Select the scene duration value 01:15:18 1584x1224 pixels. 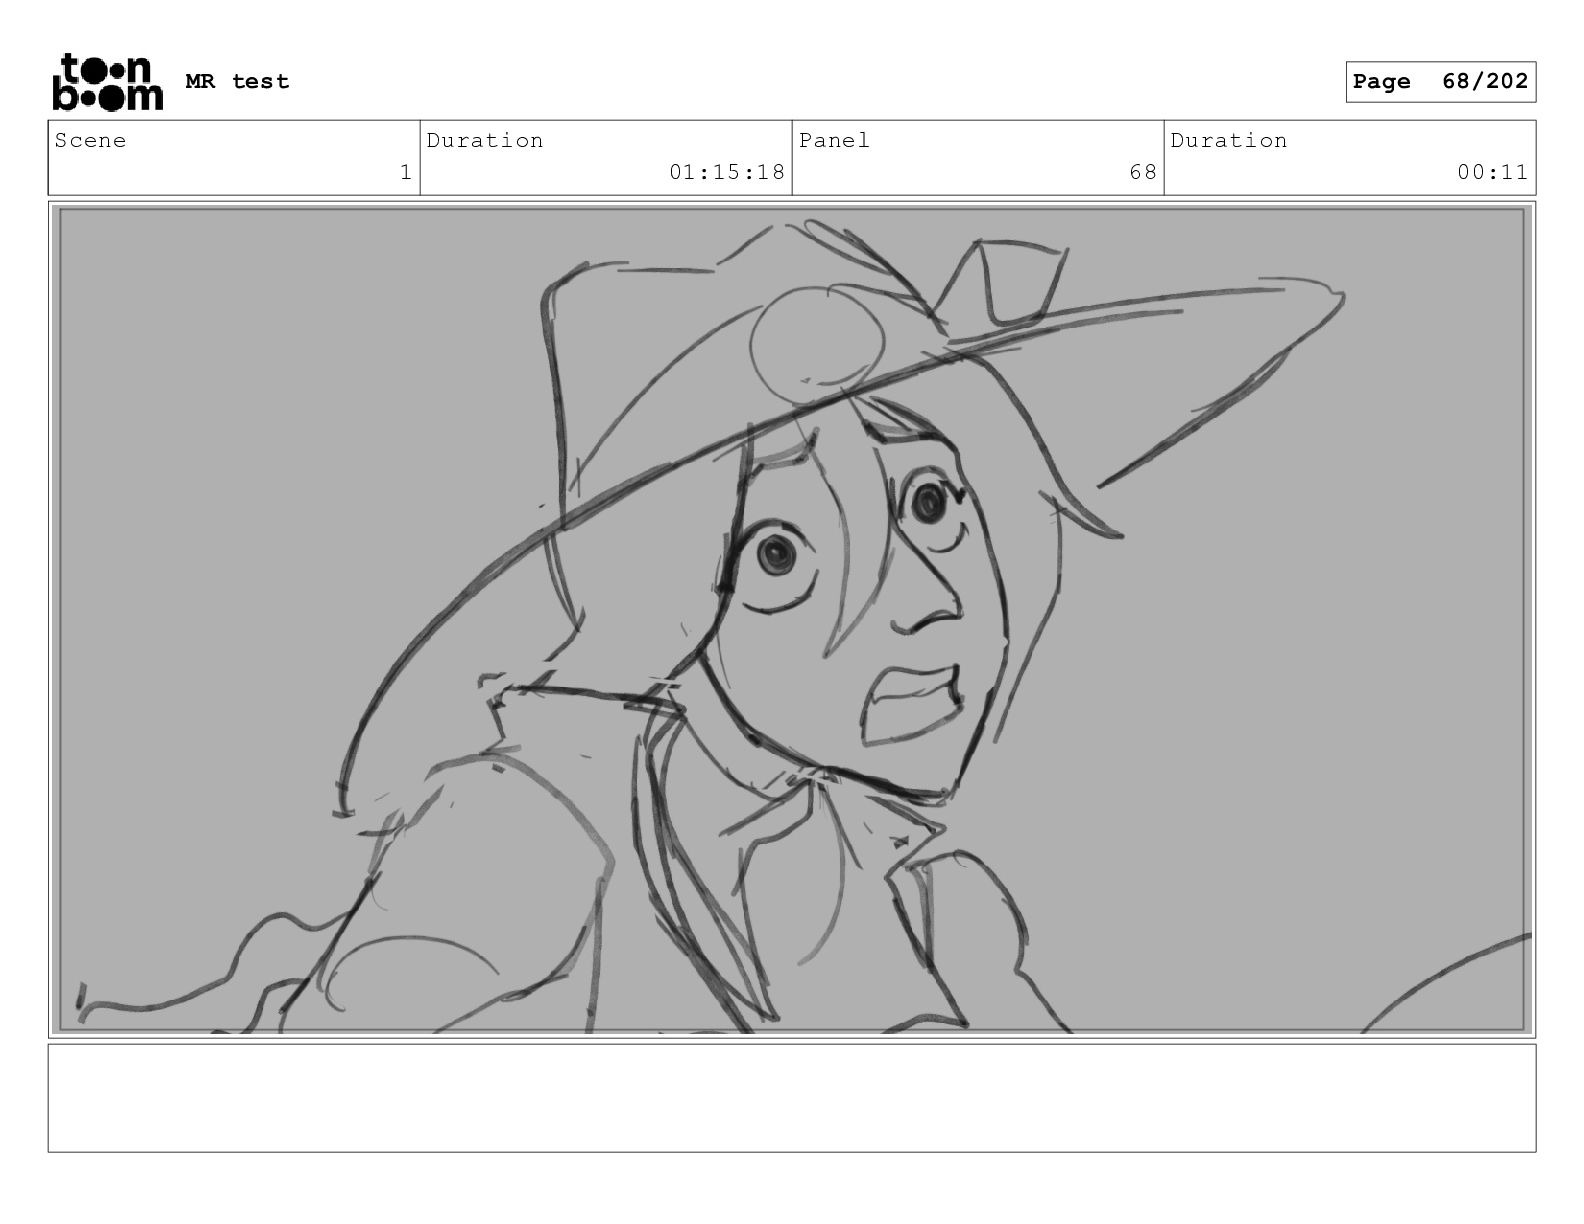(x=727, y=172)
